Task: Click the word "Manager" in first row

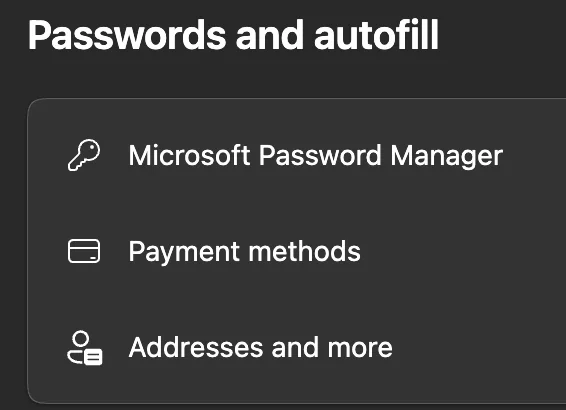Action: (447, 157)
